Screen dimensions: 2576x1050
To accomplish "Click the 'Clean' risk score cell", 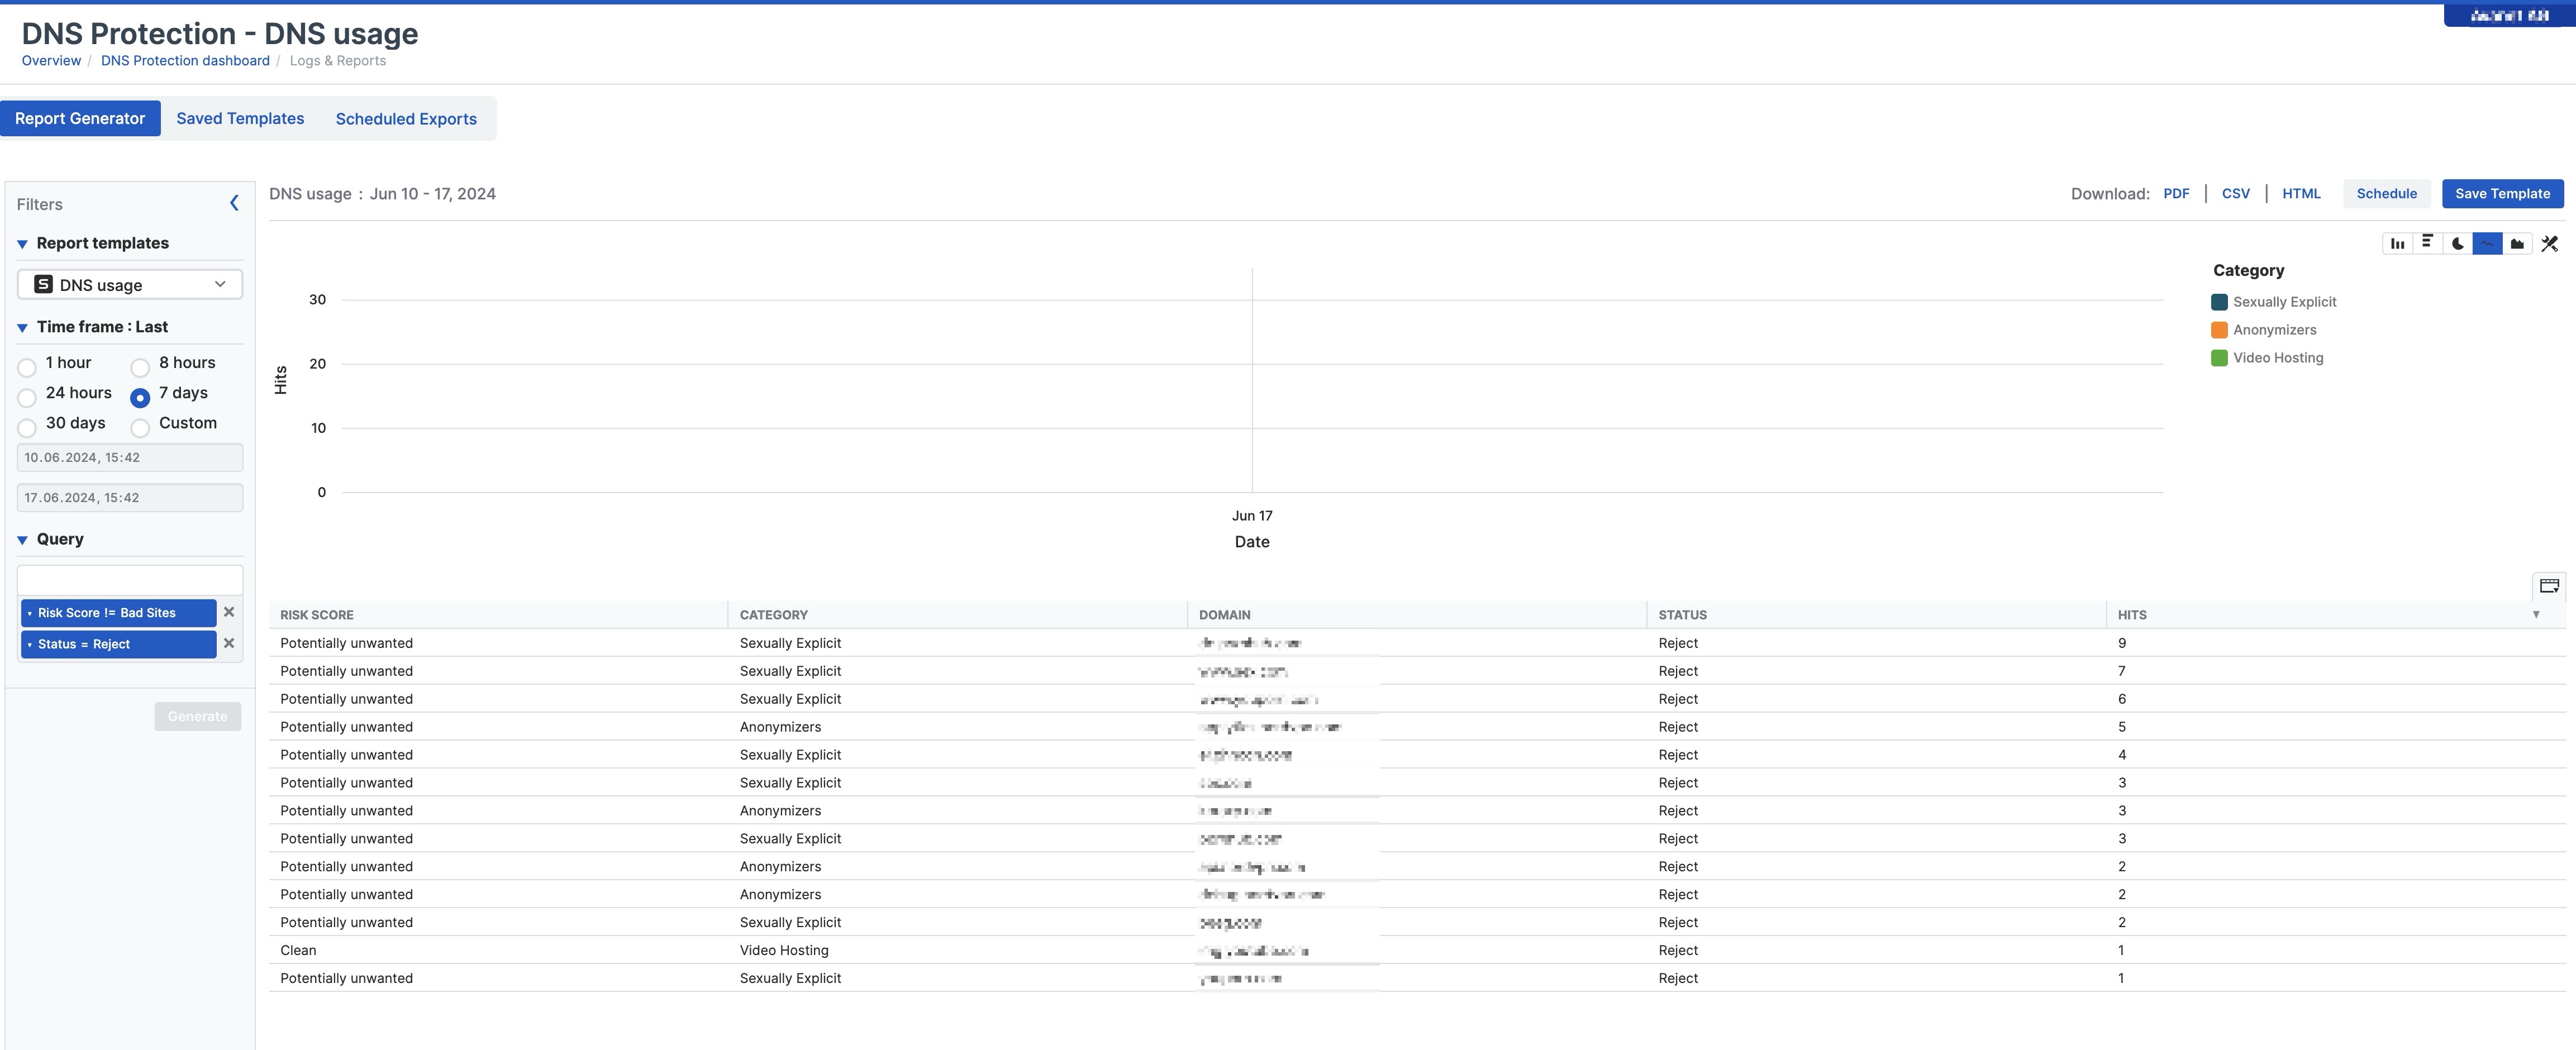I will click(298, 950).
